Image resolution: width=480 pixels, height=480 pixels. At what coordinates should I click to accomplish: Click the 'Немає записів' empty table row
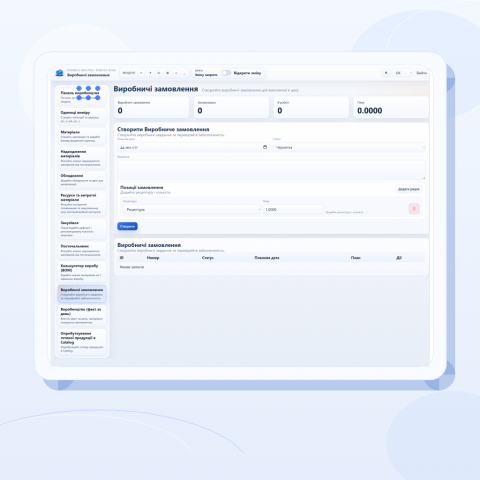click(271, 267)
